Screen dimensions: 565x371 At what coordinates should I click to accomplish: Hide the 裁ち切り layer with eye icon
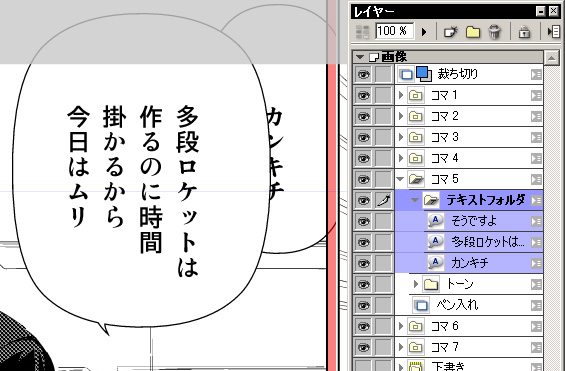[x=364, y=75]
